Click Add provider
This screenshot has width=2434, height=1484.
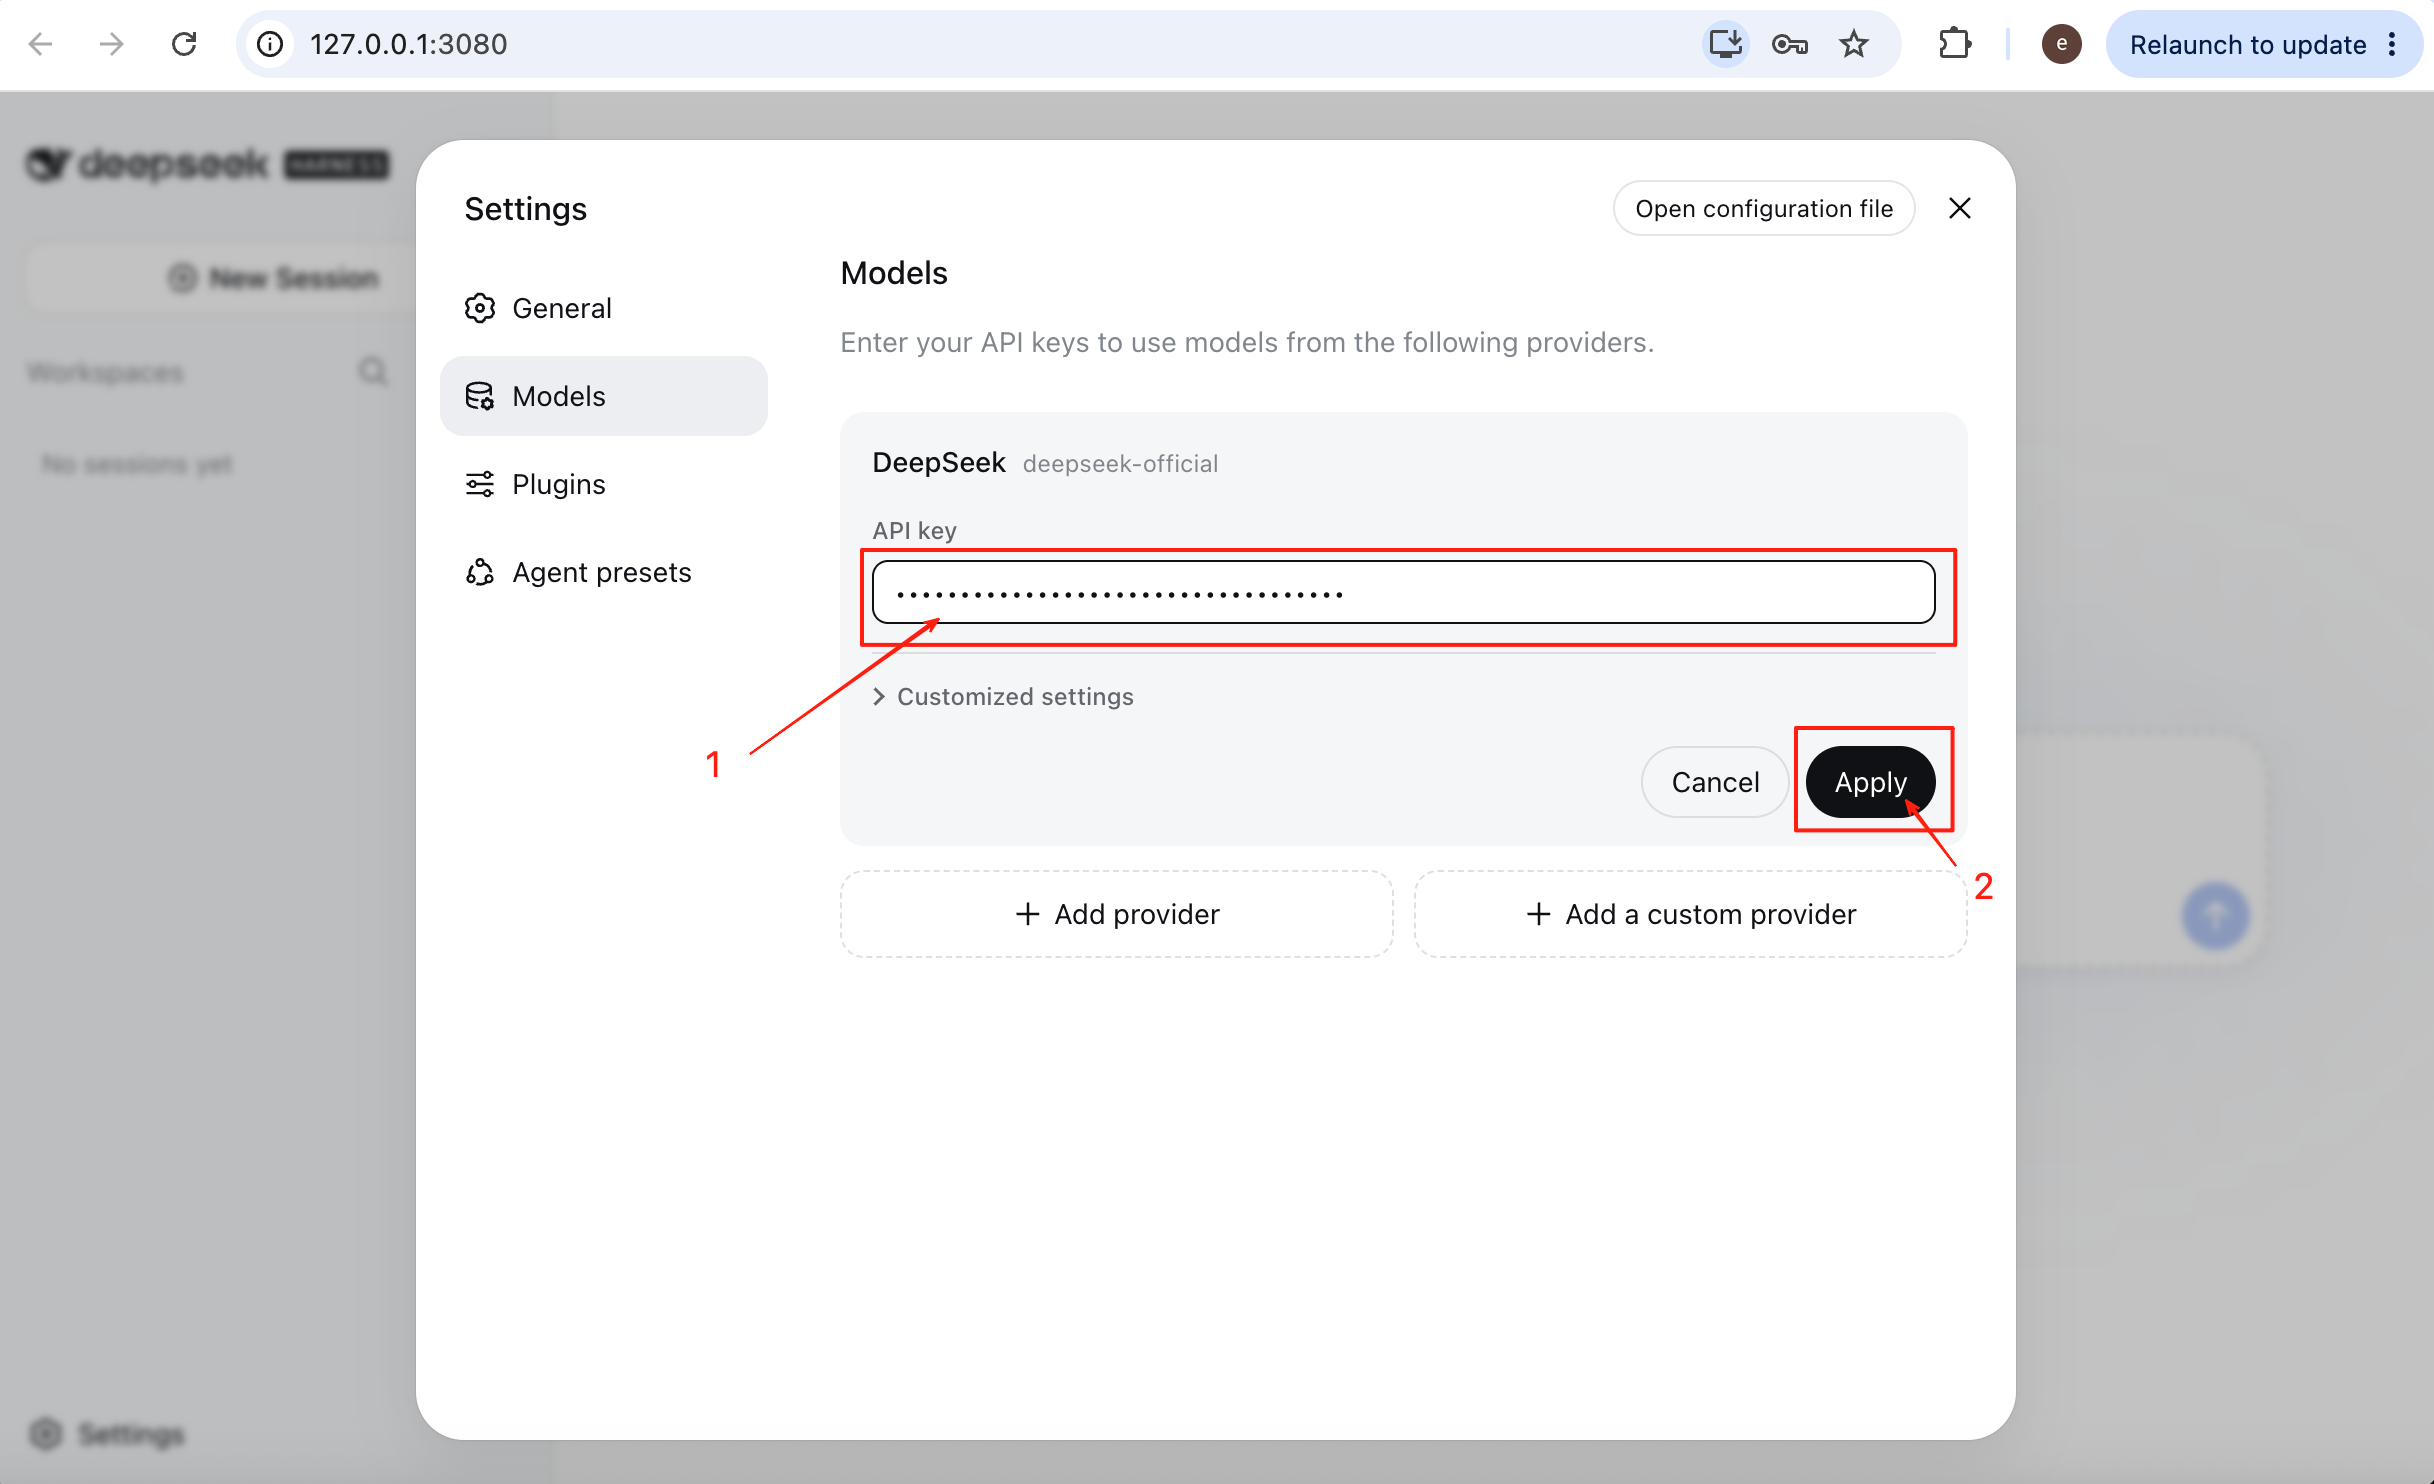pos(1117,914)
